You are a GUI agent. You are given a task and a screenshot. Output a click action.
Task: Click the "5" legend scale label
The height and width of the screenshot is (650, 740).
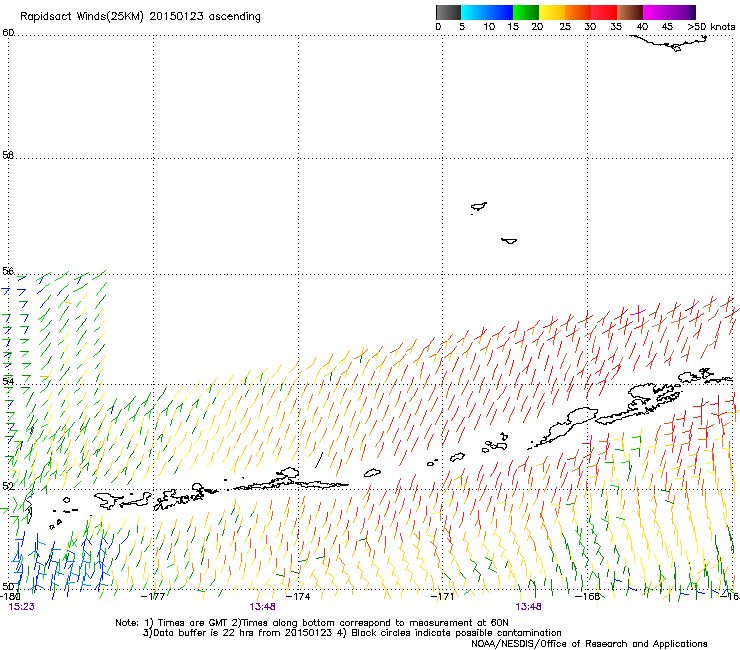coord(462,27)
